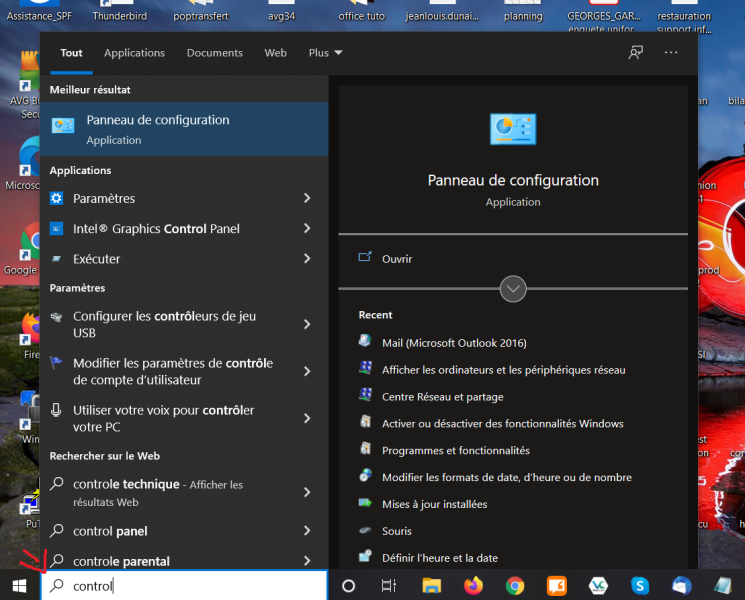Open the three-dots options menu
745x600 pixels.
point(671,53)
